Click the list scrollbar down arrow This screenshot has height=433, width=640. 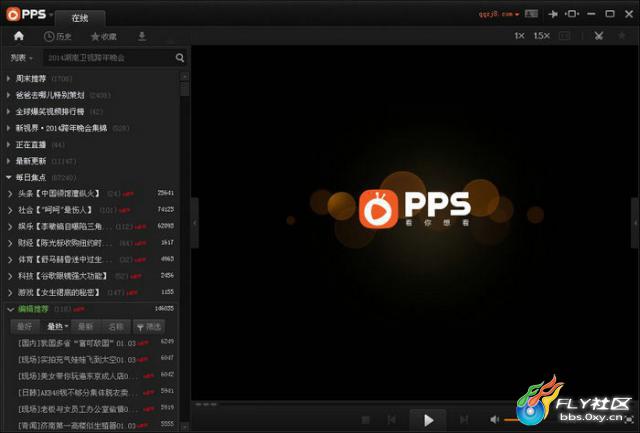(x=184, y=427)
